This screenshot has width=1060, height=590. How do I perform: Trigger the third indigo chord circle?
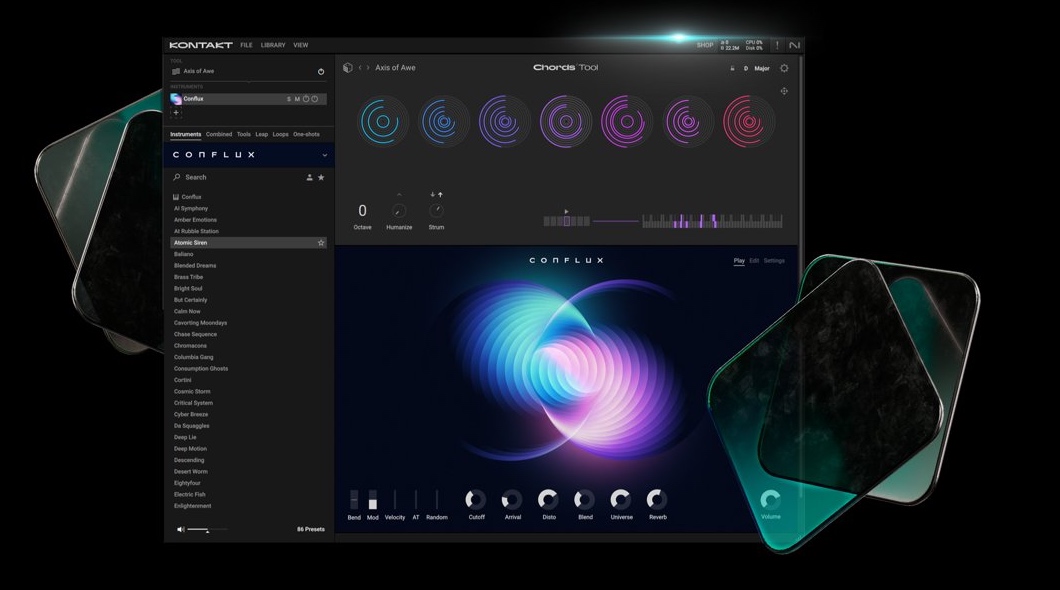point(504,122)
